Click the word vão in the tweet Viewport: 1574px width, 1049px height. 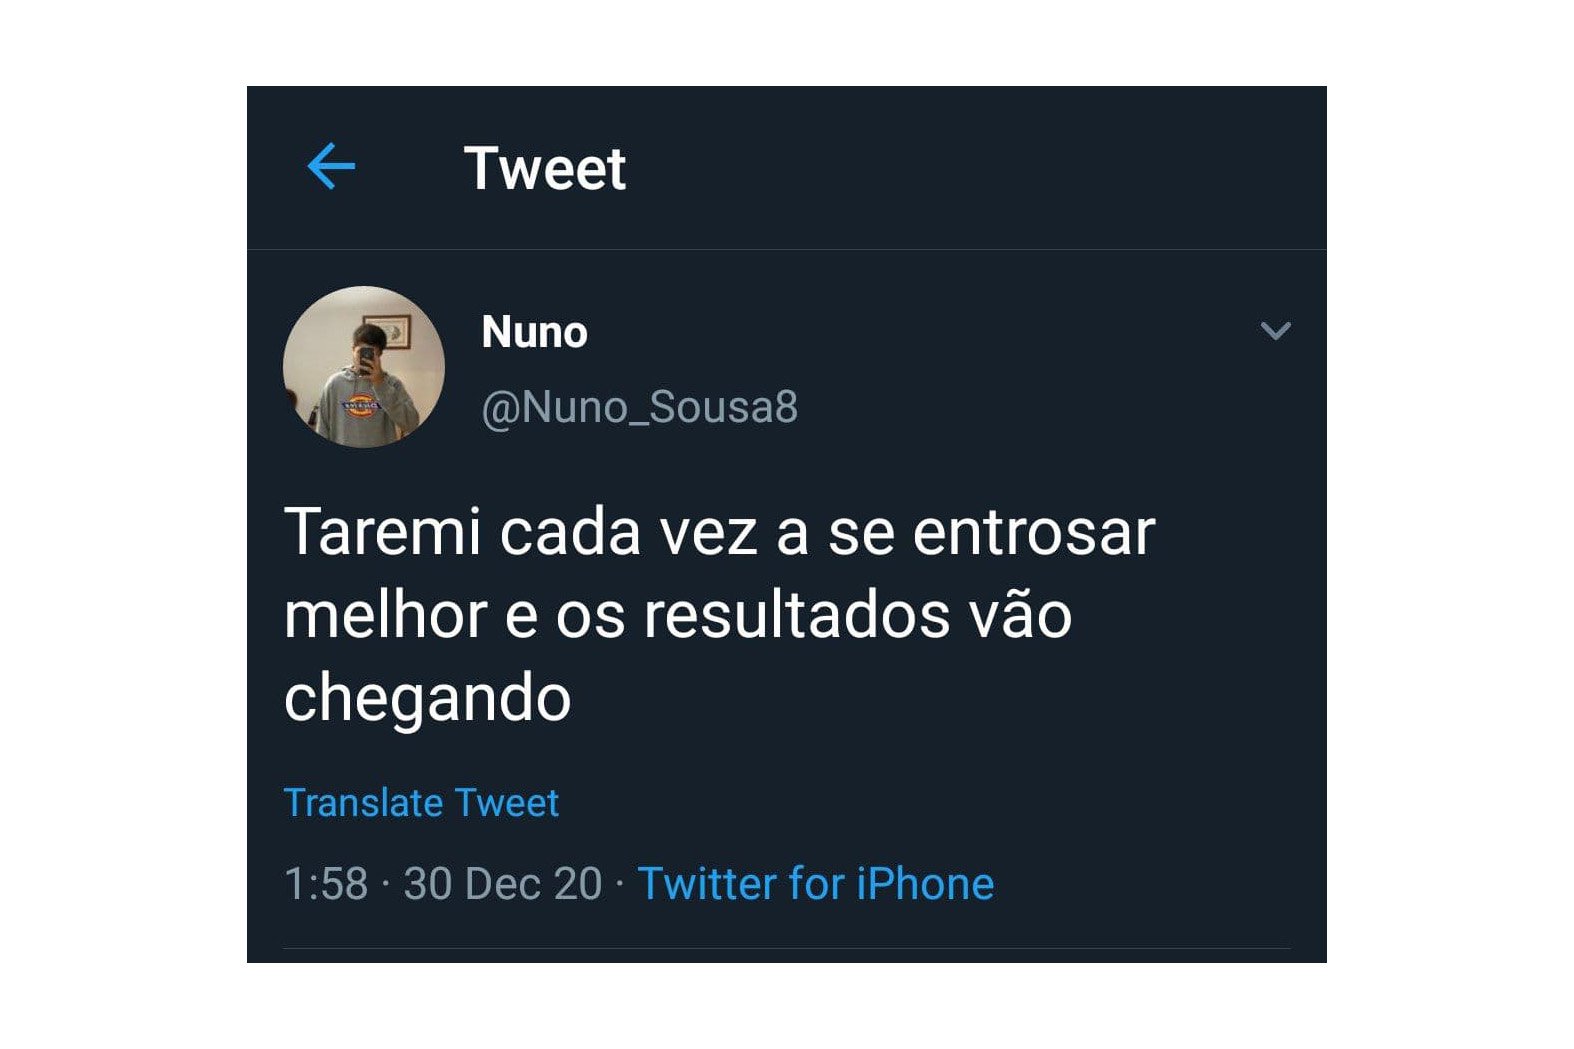(1020, 615)
